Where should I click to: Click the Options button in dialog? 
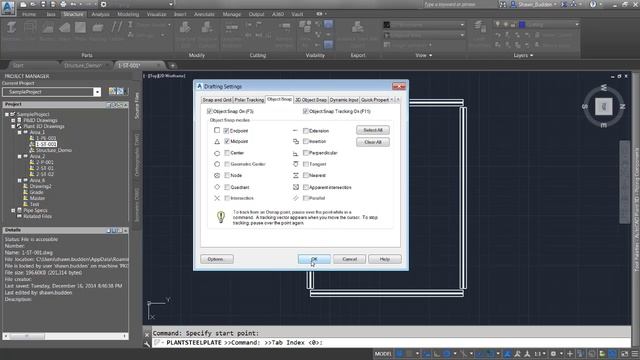tap(217, 259)
